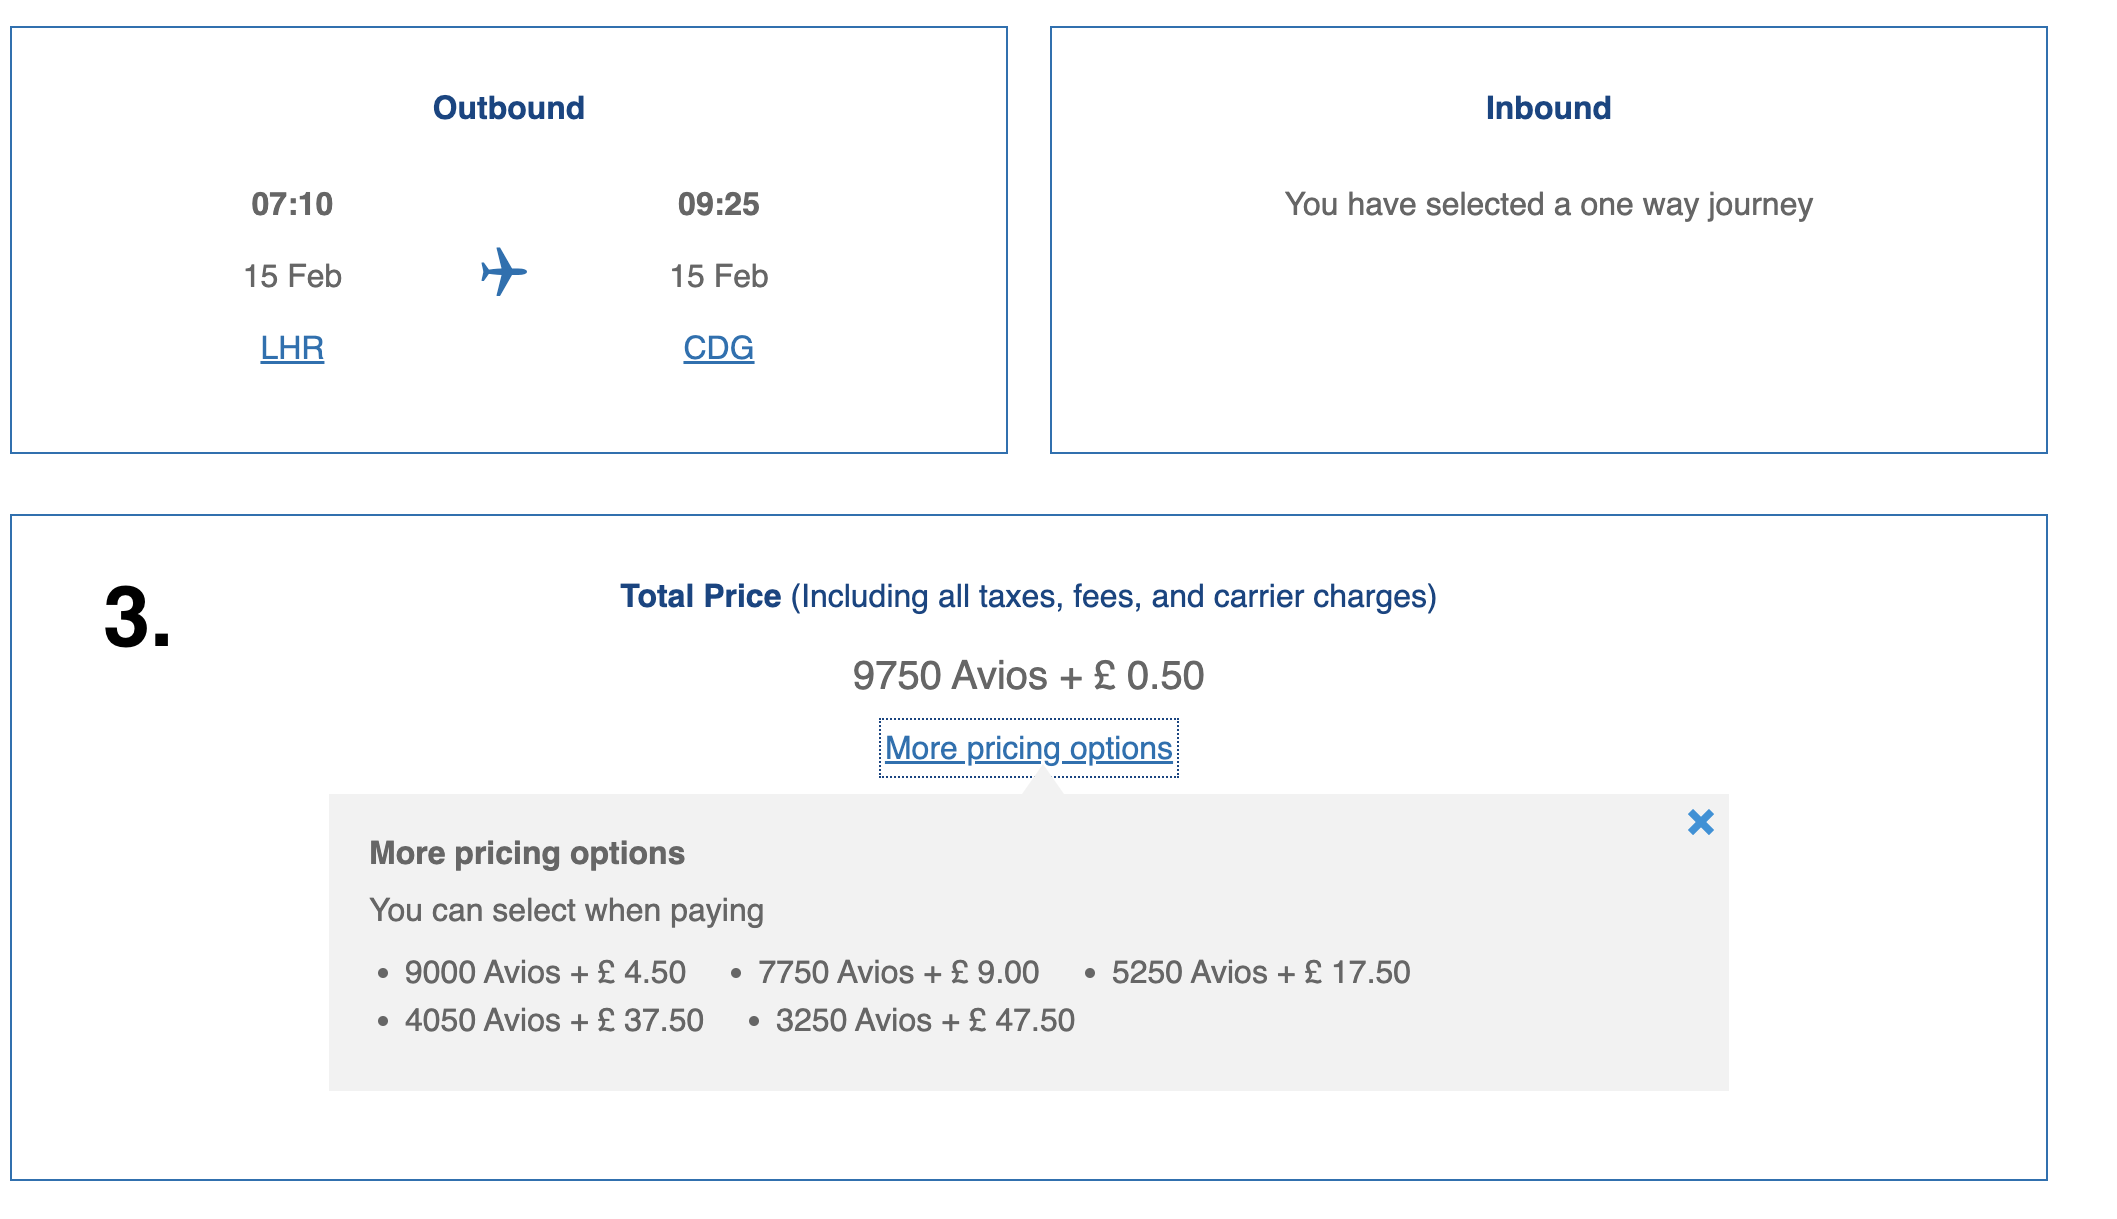
Task: Click the More pricing options popup title
Action: [x=527, y=853]
